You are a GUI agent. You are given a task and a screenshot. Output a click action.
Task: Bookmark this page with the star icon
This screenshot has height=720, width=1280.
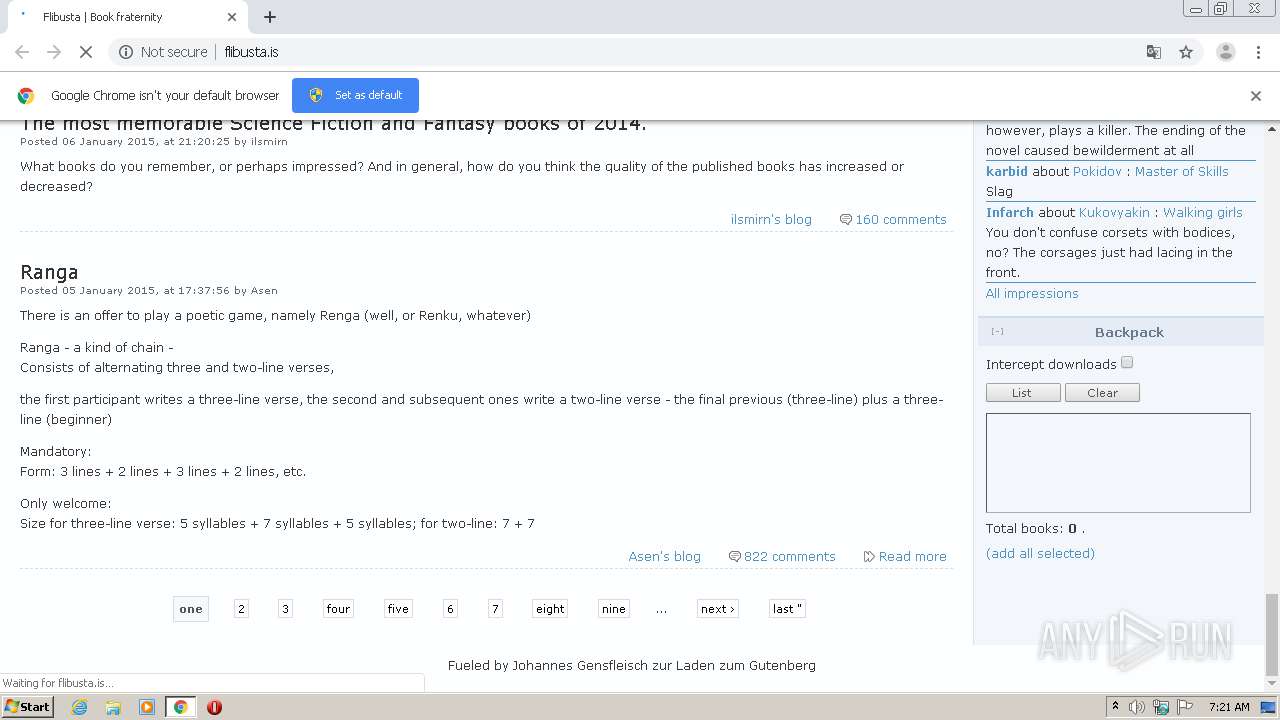click(x=1186, y=52)
